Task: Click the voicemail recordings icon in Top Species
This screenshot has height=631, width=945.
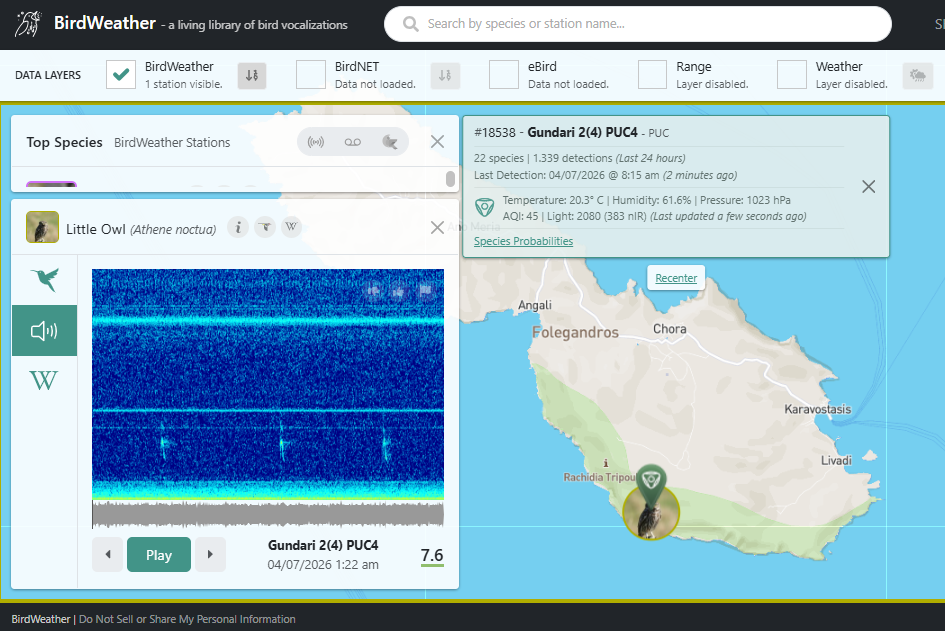Action: 352,142
